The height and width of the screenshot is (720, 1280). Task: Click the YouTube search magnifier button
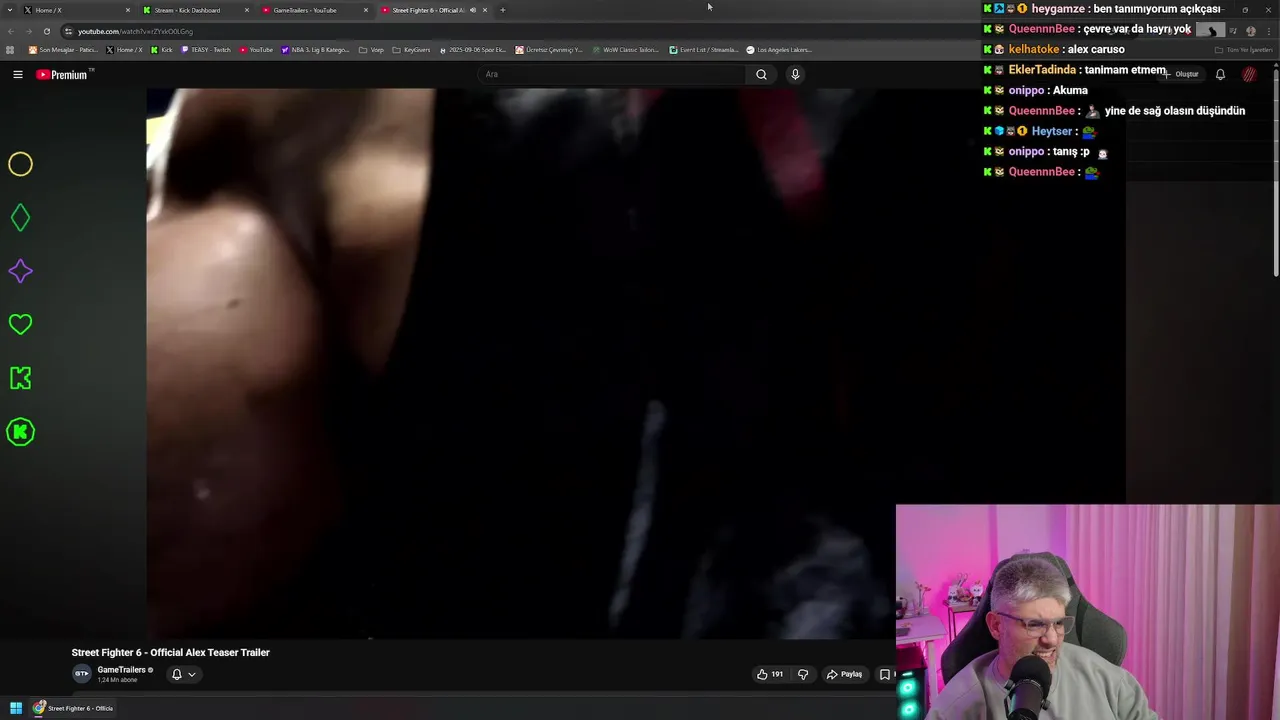761,74
